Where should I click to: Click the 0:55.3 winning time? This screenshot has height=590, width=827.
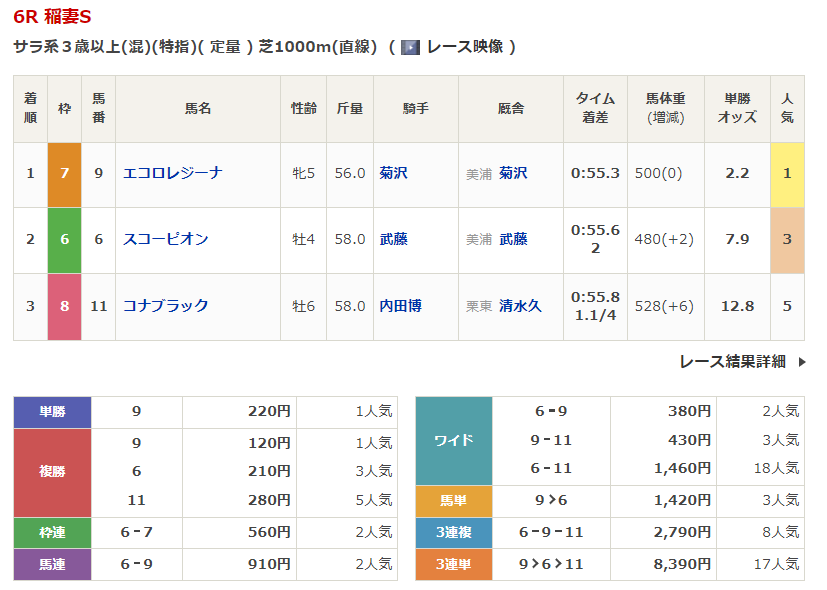tap(595, 173)
